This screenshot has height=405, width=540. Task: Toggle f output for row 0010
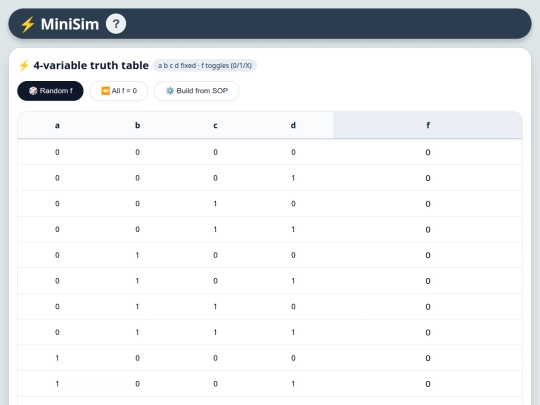click(x=428, y=204)
